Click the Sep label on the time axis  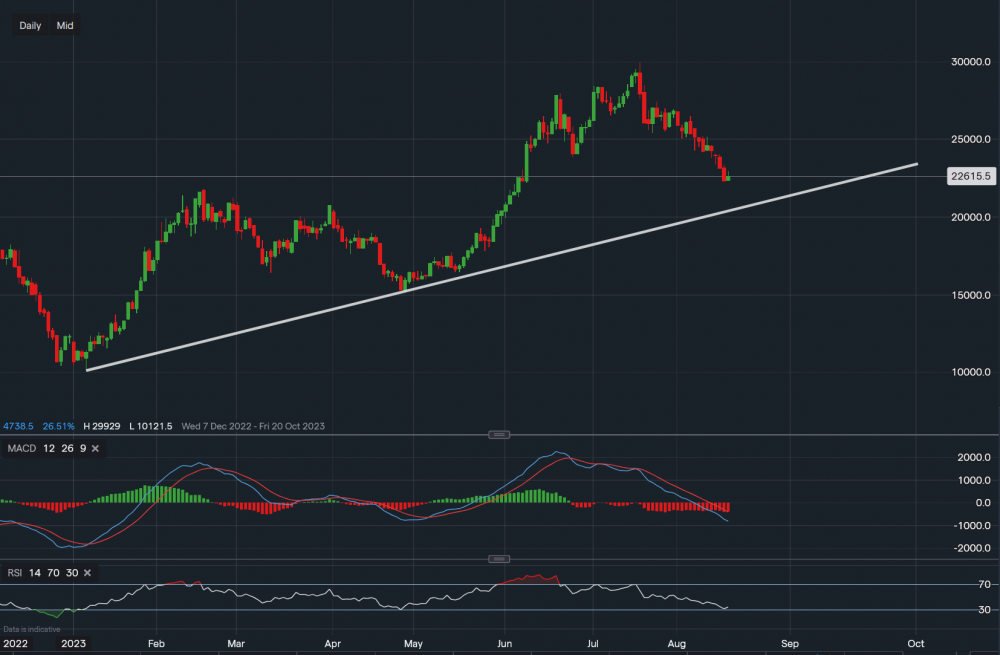(790, 643)
